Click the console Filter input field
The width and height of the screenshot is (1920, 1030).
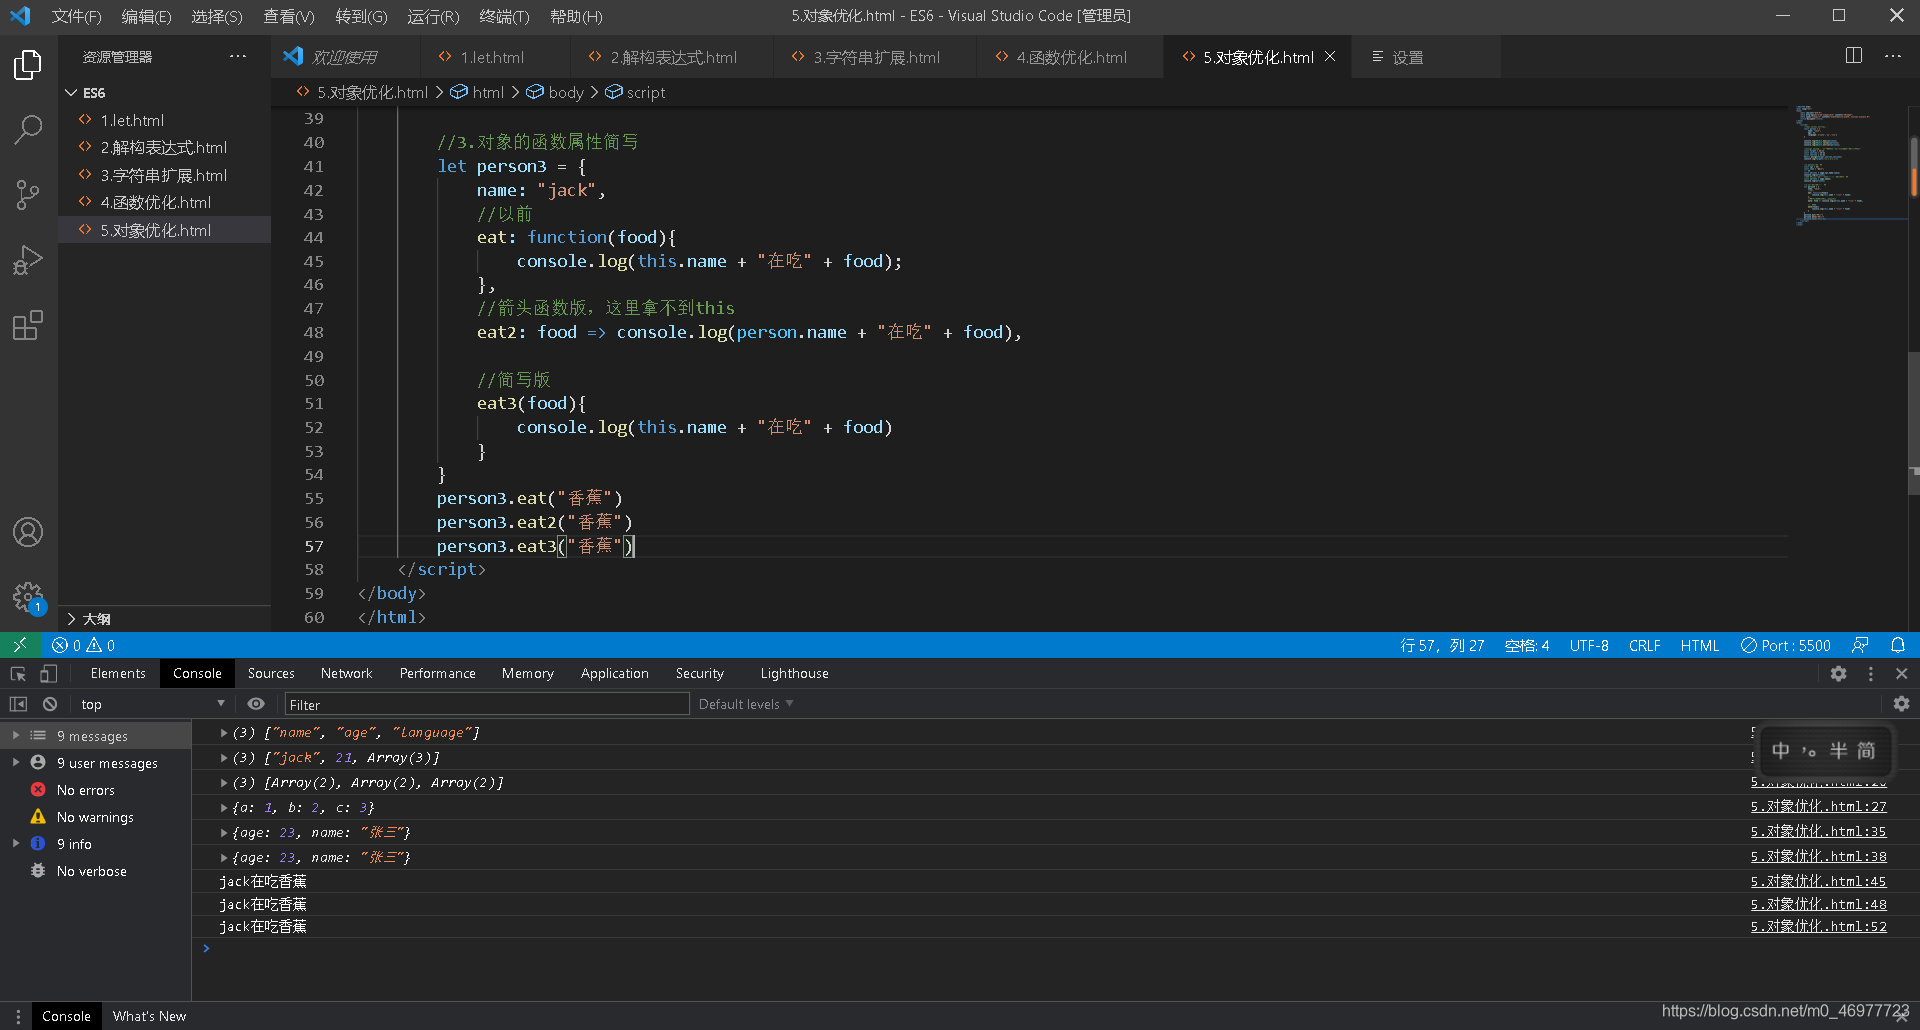pos(487,704)
